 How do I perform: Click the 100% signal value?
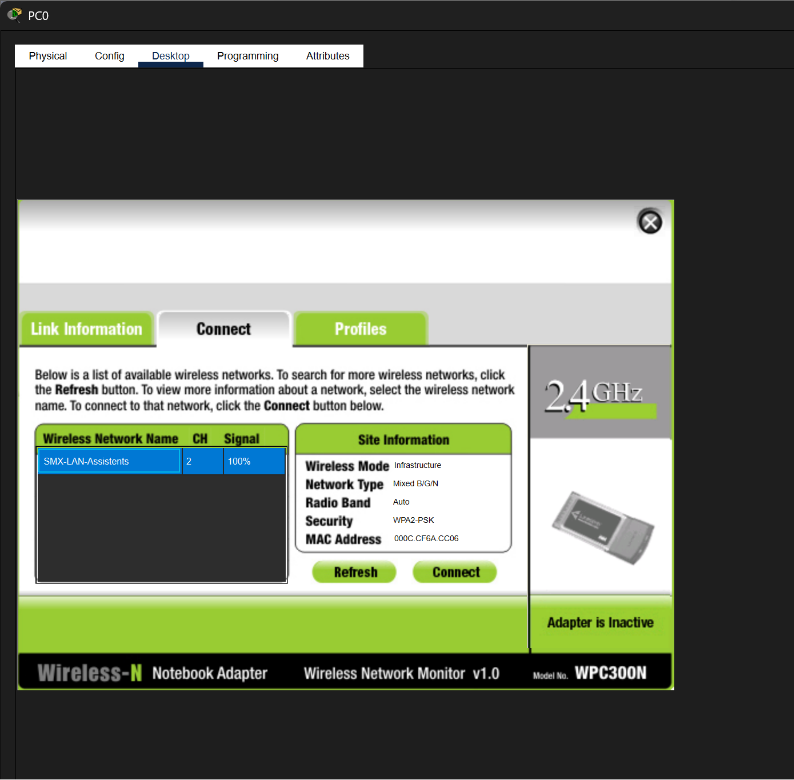tap(254, 461)
